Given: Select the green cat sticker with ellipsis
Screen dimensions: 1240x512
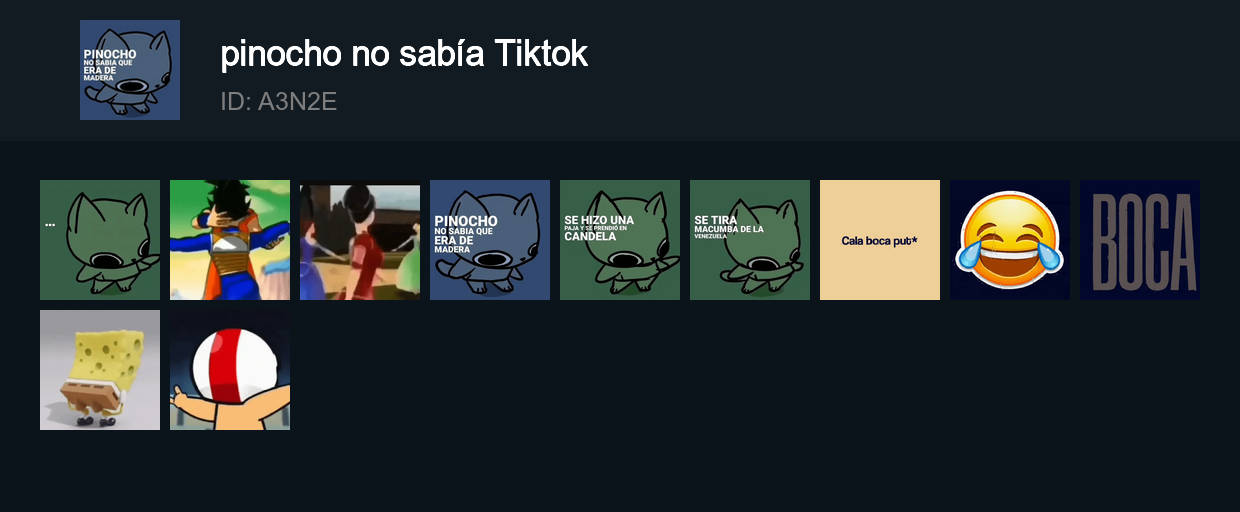Looking at the screenshot, I should click(x=100, y=240).
